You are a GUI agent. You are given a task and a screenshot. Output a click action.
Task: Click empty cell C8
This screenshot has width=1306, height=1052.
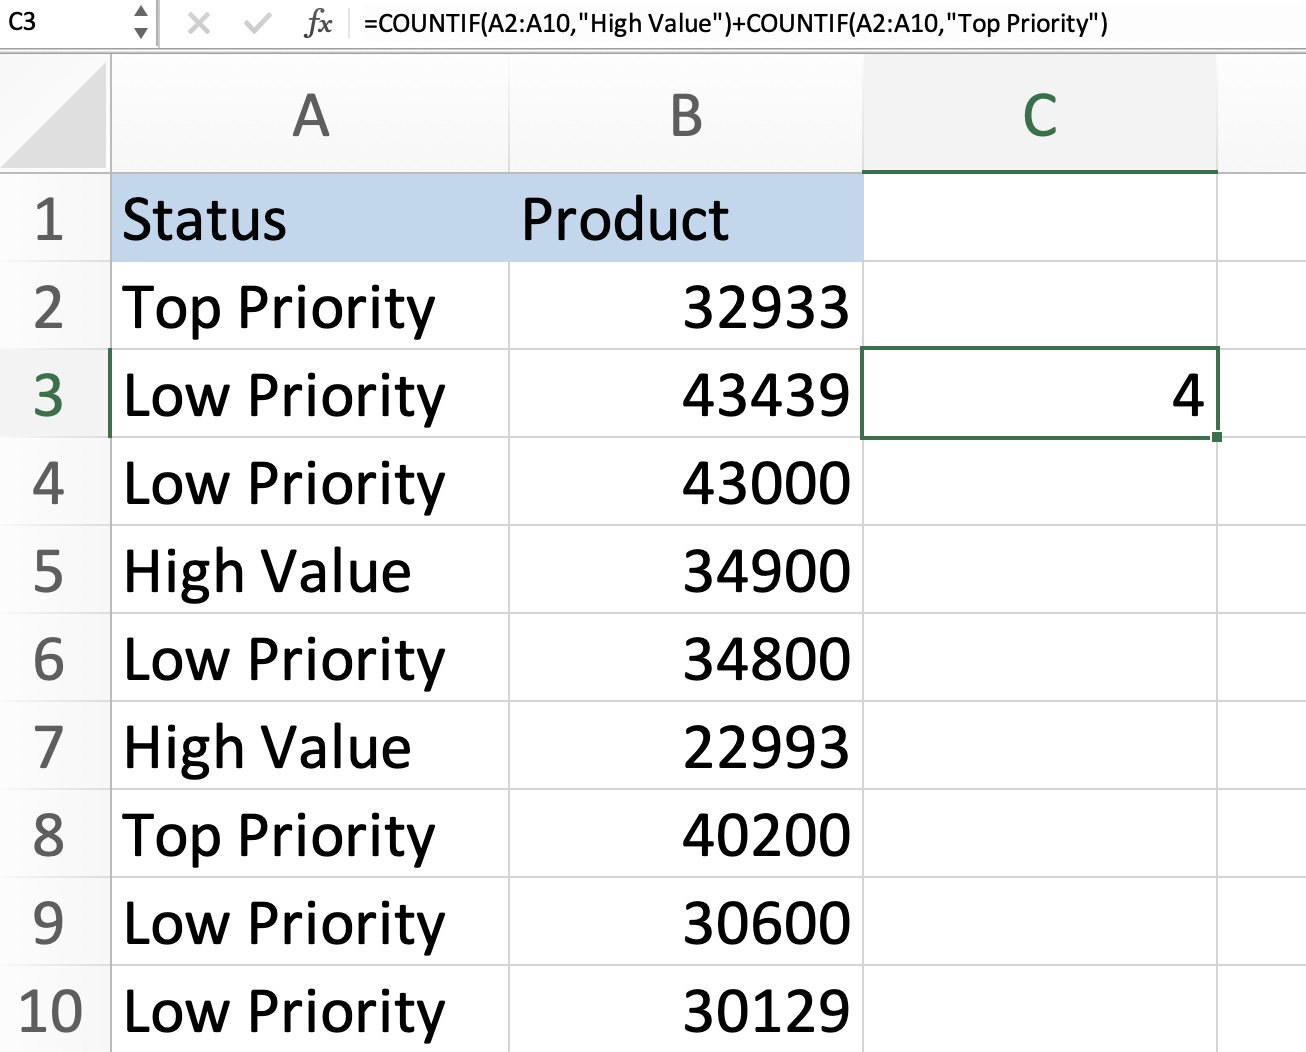pos(1040,834)
